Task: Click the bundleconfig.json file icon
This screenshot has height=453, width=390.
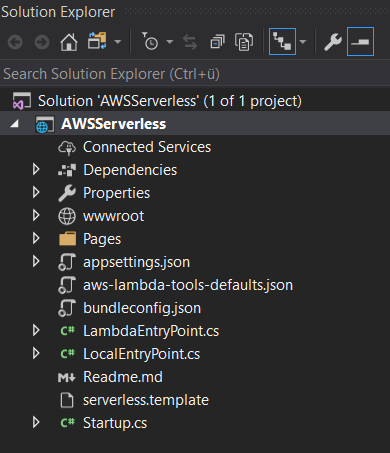Action: (67, 308)
